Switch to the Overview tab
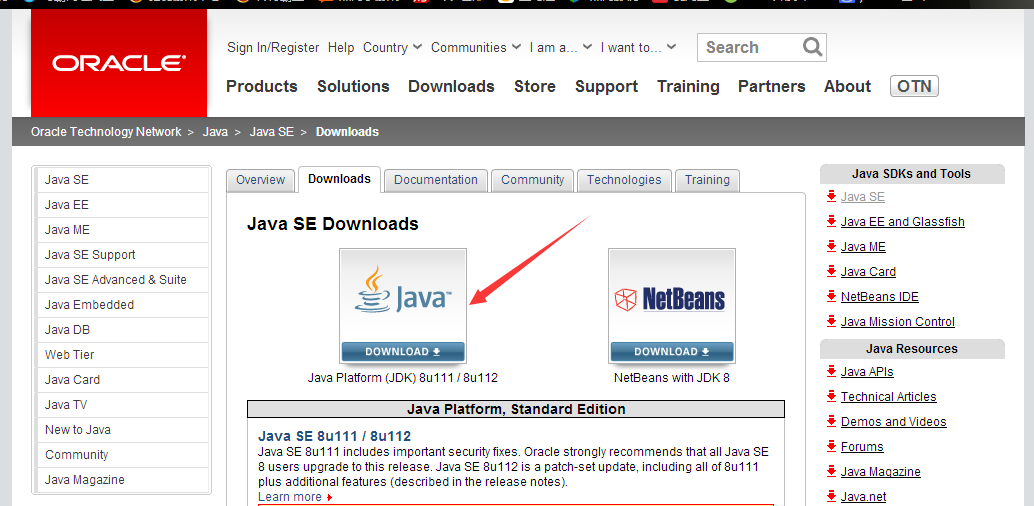1034x506 pixels. 260,180
